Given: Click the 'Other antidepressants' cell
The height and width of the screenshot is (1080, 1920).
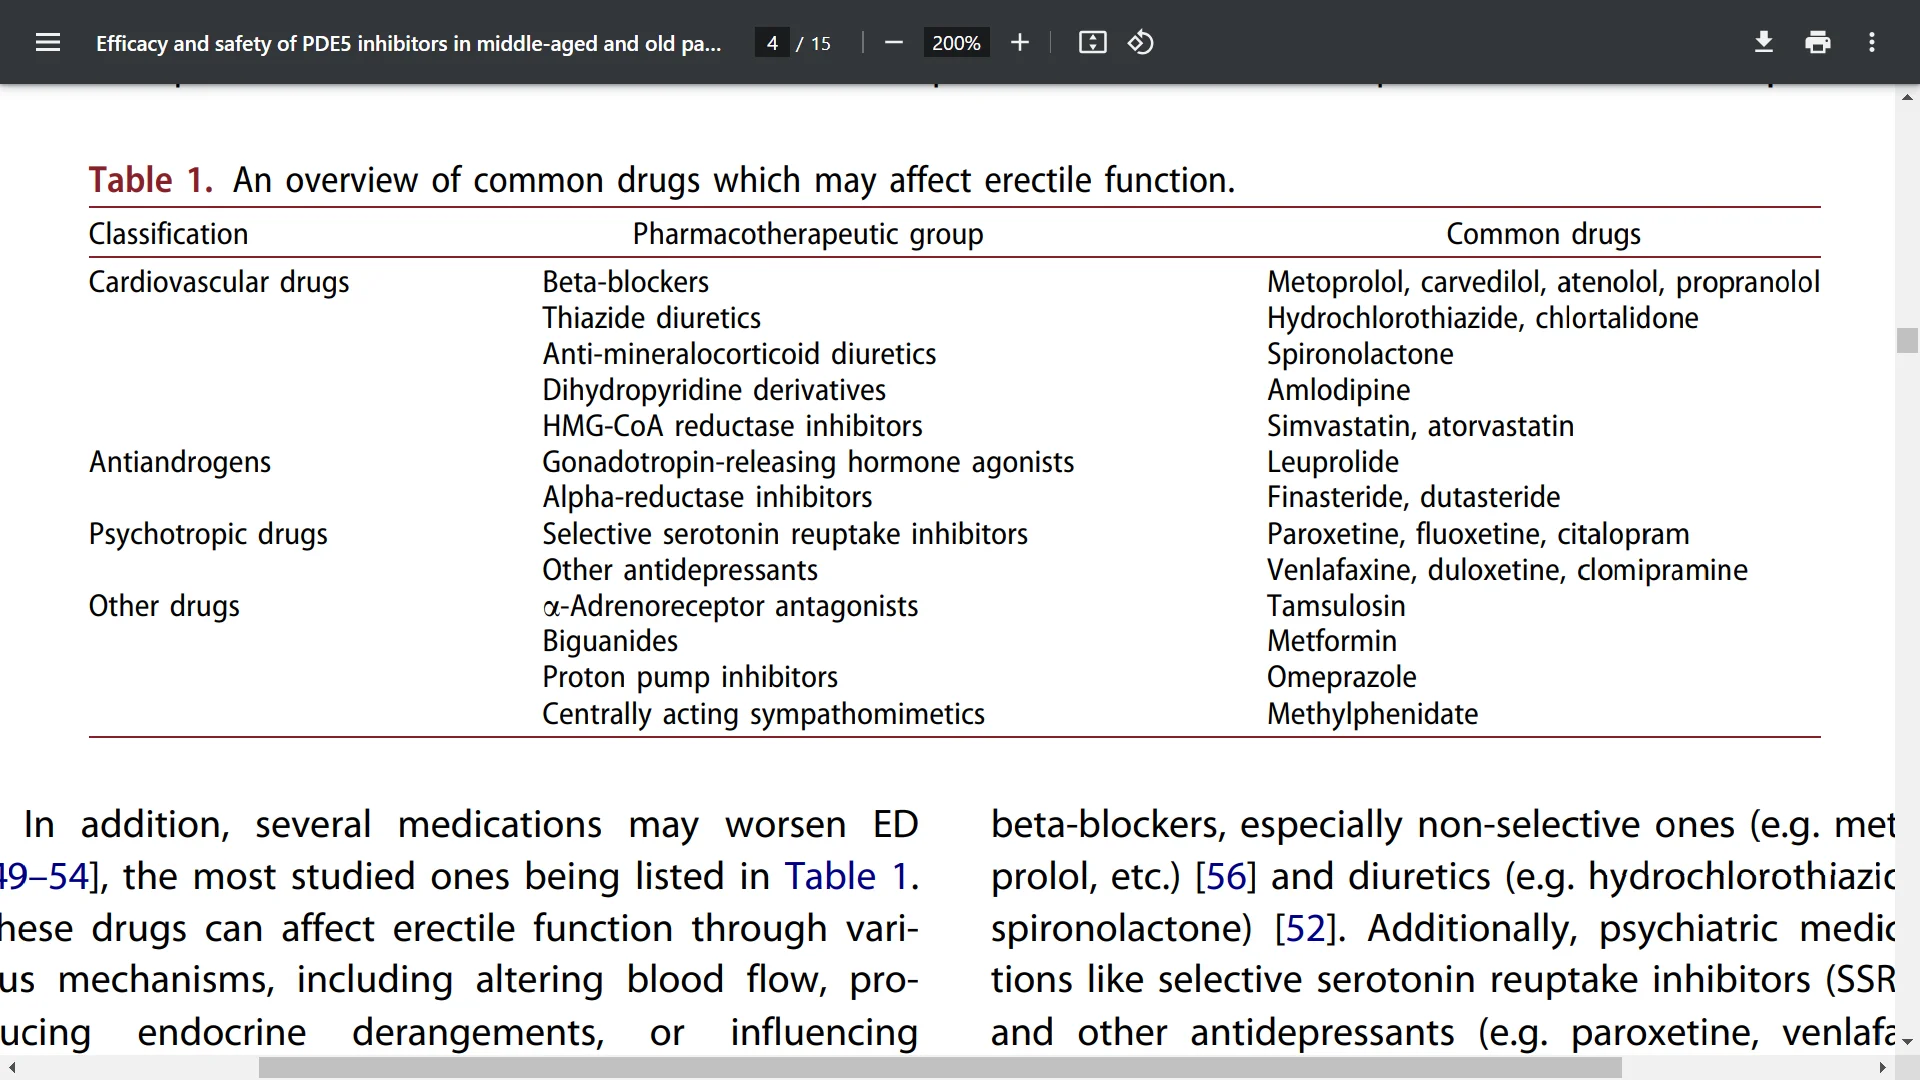Looking at the screenshot, I should click(680, 570).
